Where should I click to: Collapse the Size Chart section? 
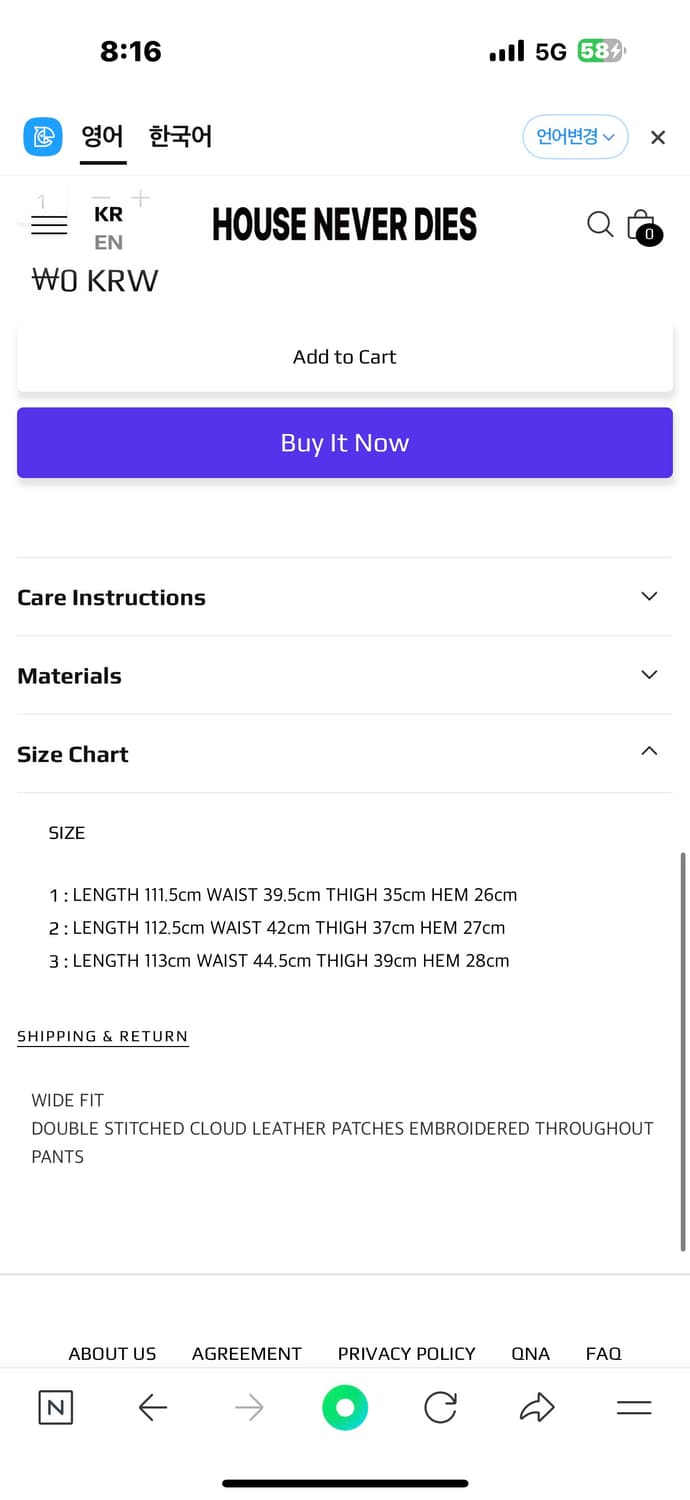click(x=344, y=754)
